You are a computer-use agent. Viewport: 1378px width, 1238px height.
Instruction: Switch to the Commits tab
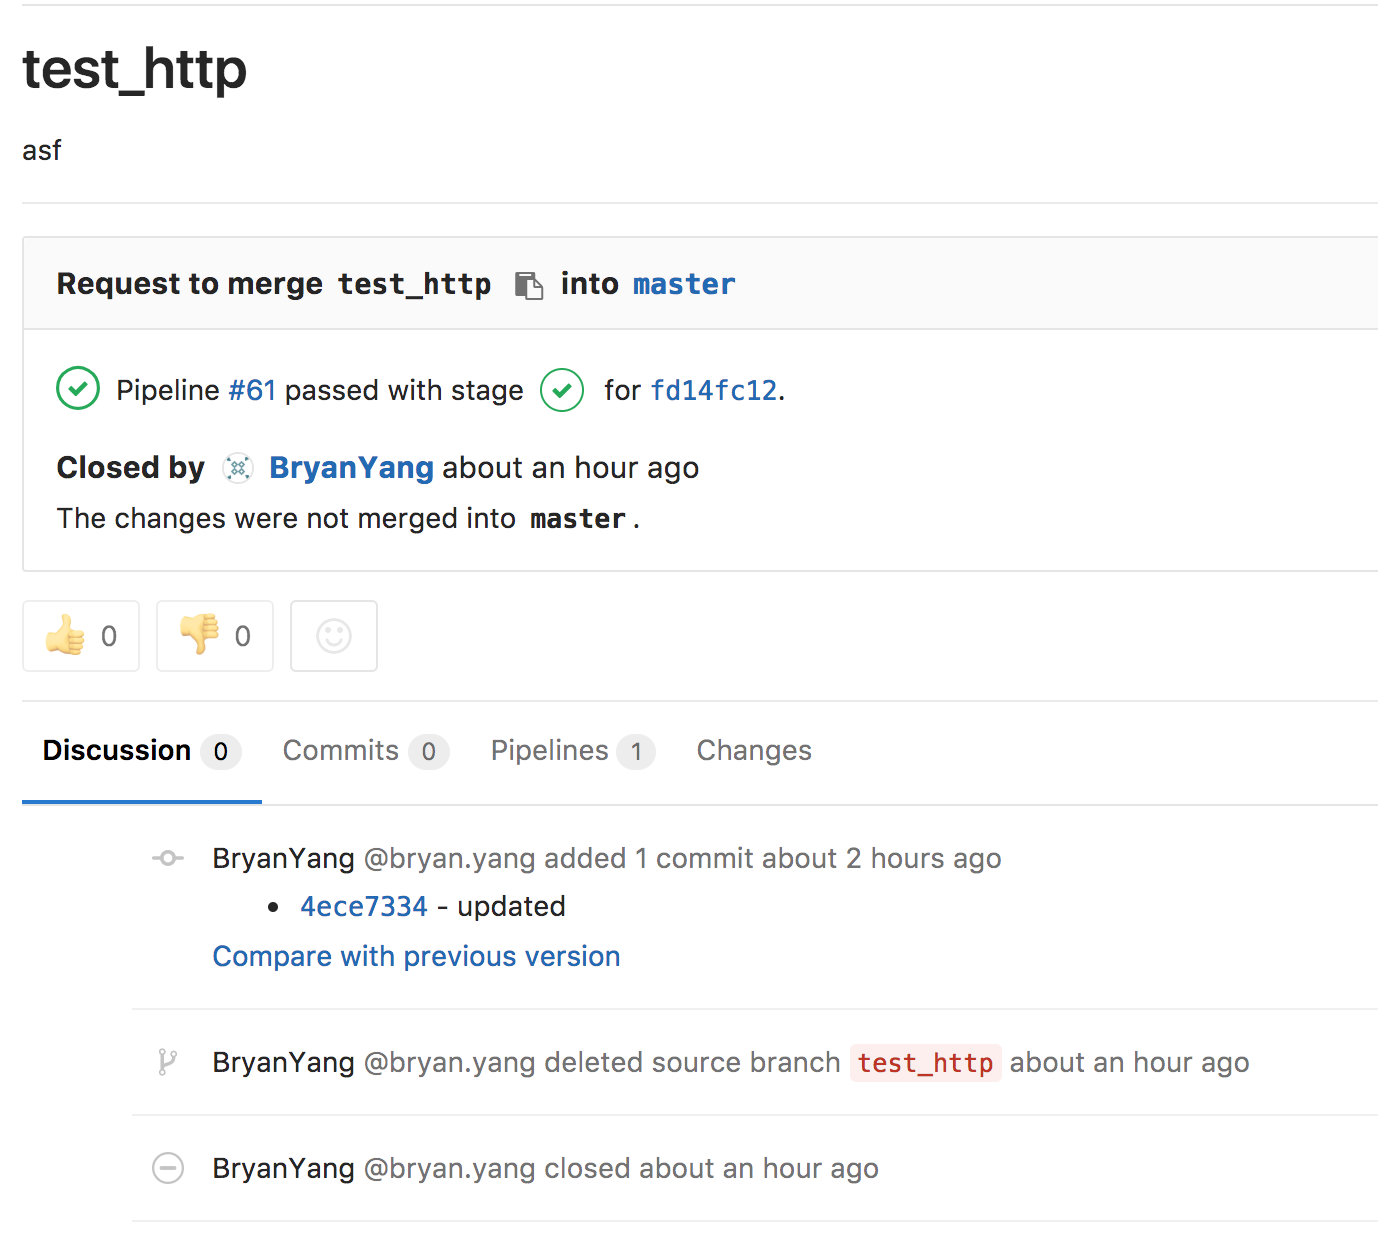click(365, 751)
